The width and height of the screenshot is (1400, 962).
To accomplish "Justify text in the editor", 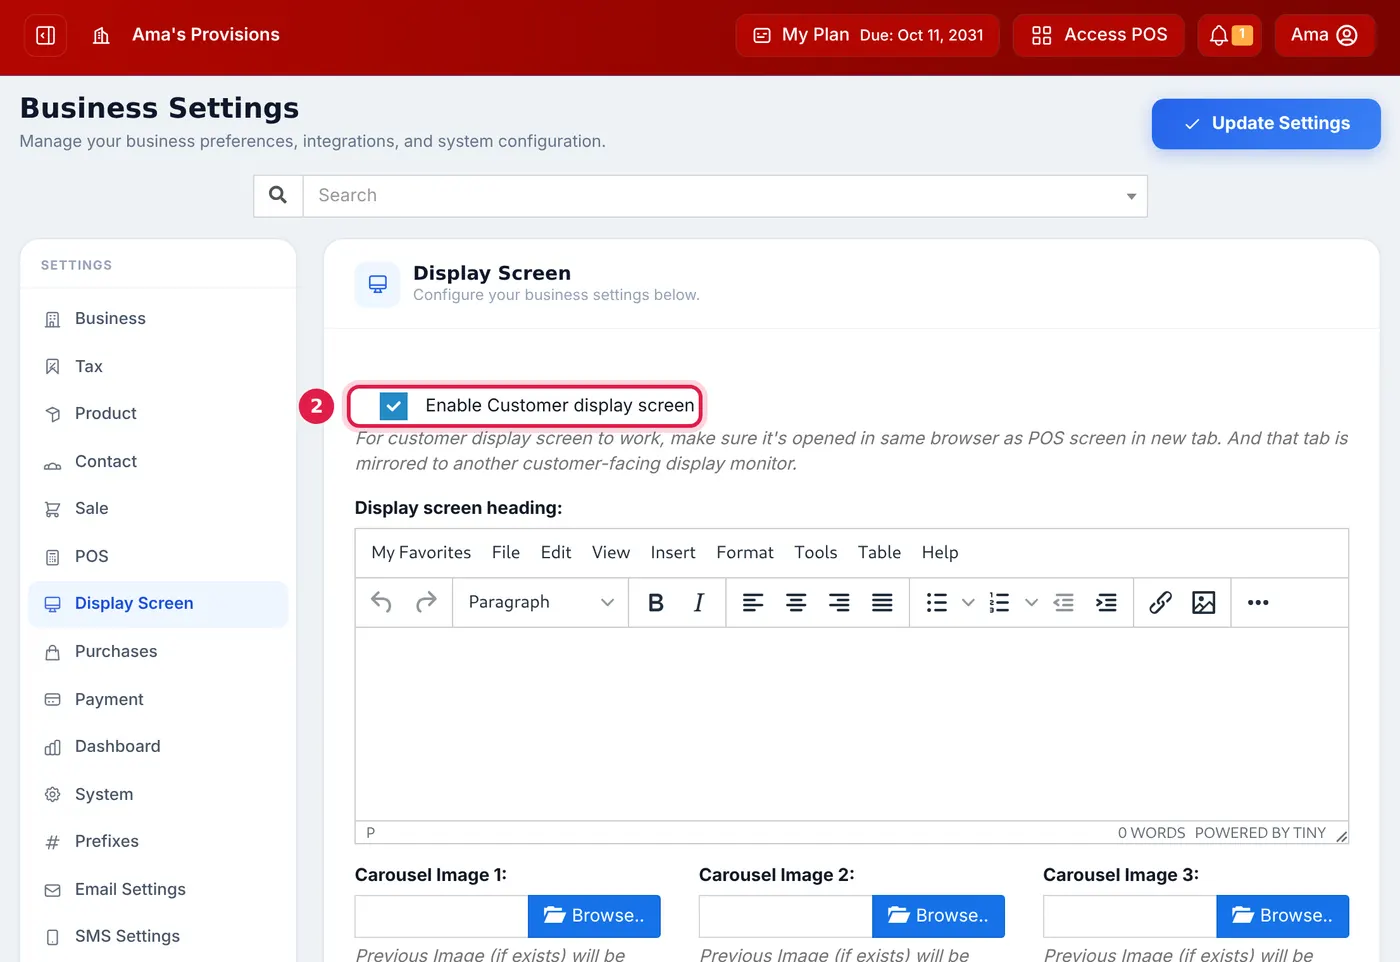I will (882, 602).
